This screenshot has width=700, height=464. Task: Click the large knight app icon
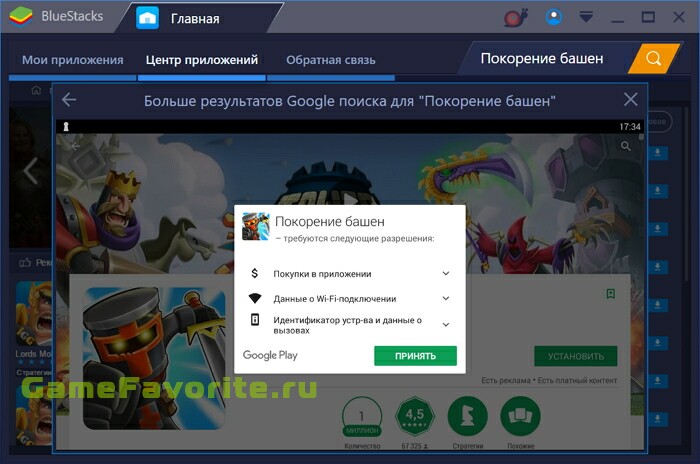(x=154, y=359)
